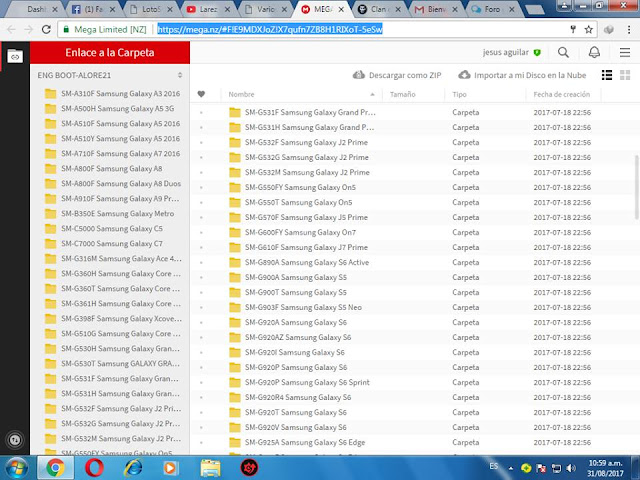This screenshot has width=640, height=480.
Task: Select SM-G903F Samsung Galaxy S5 Neo row
Action: tap(412, 307)
